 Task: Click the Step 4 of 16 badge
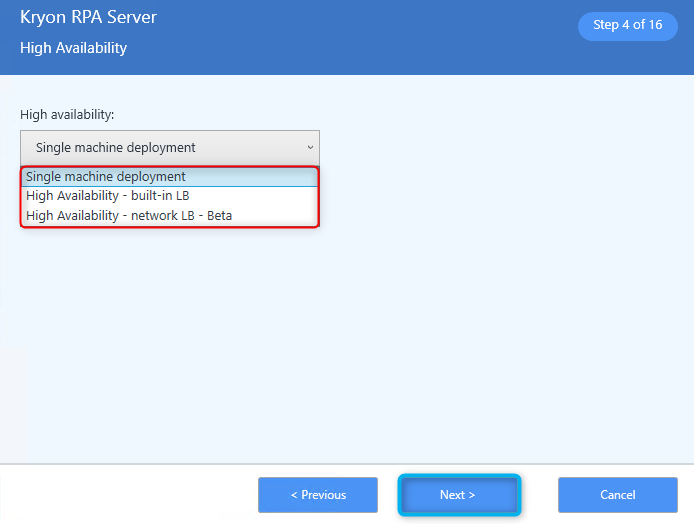tap(628, 25)
